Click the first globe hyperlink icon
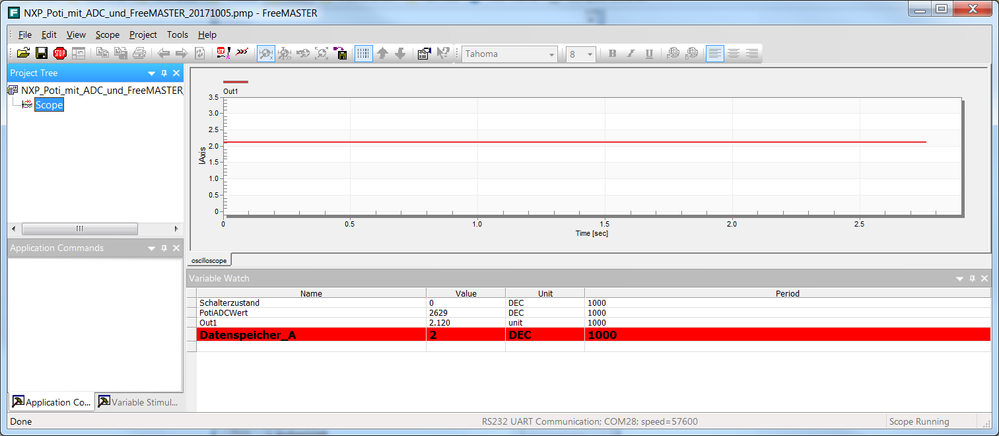 (x=673, y=54)
